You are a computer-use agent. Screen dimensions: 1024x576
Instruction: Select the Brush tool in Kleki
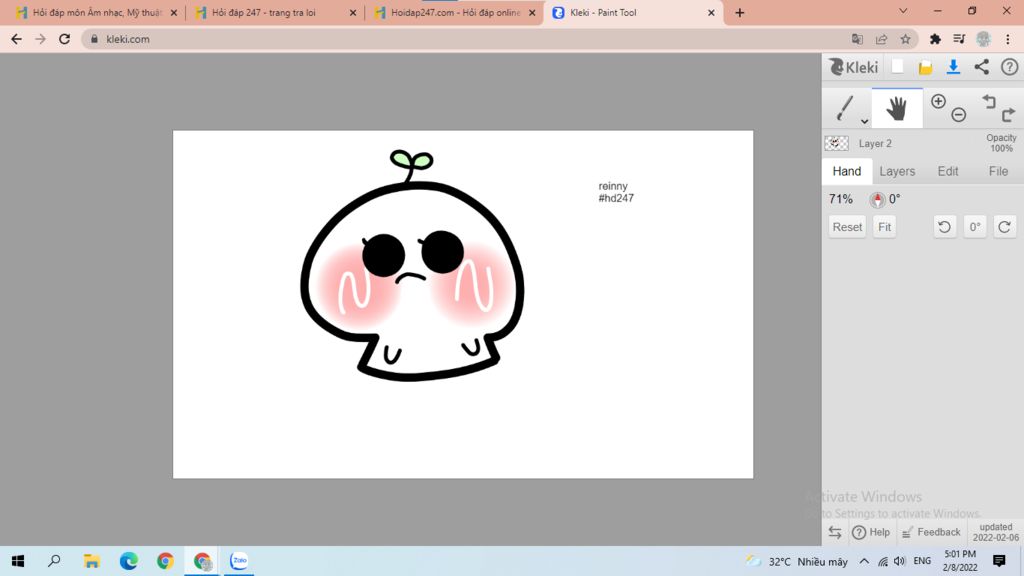(x=845, y=108)
